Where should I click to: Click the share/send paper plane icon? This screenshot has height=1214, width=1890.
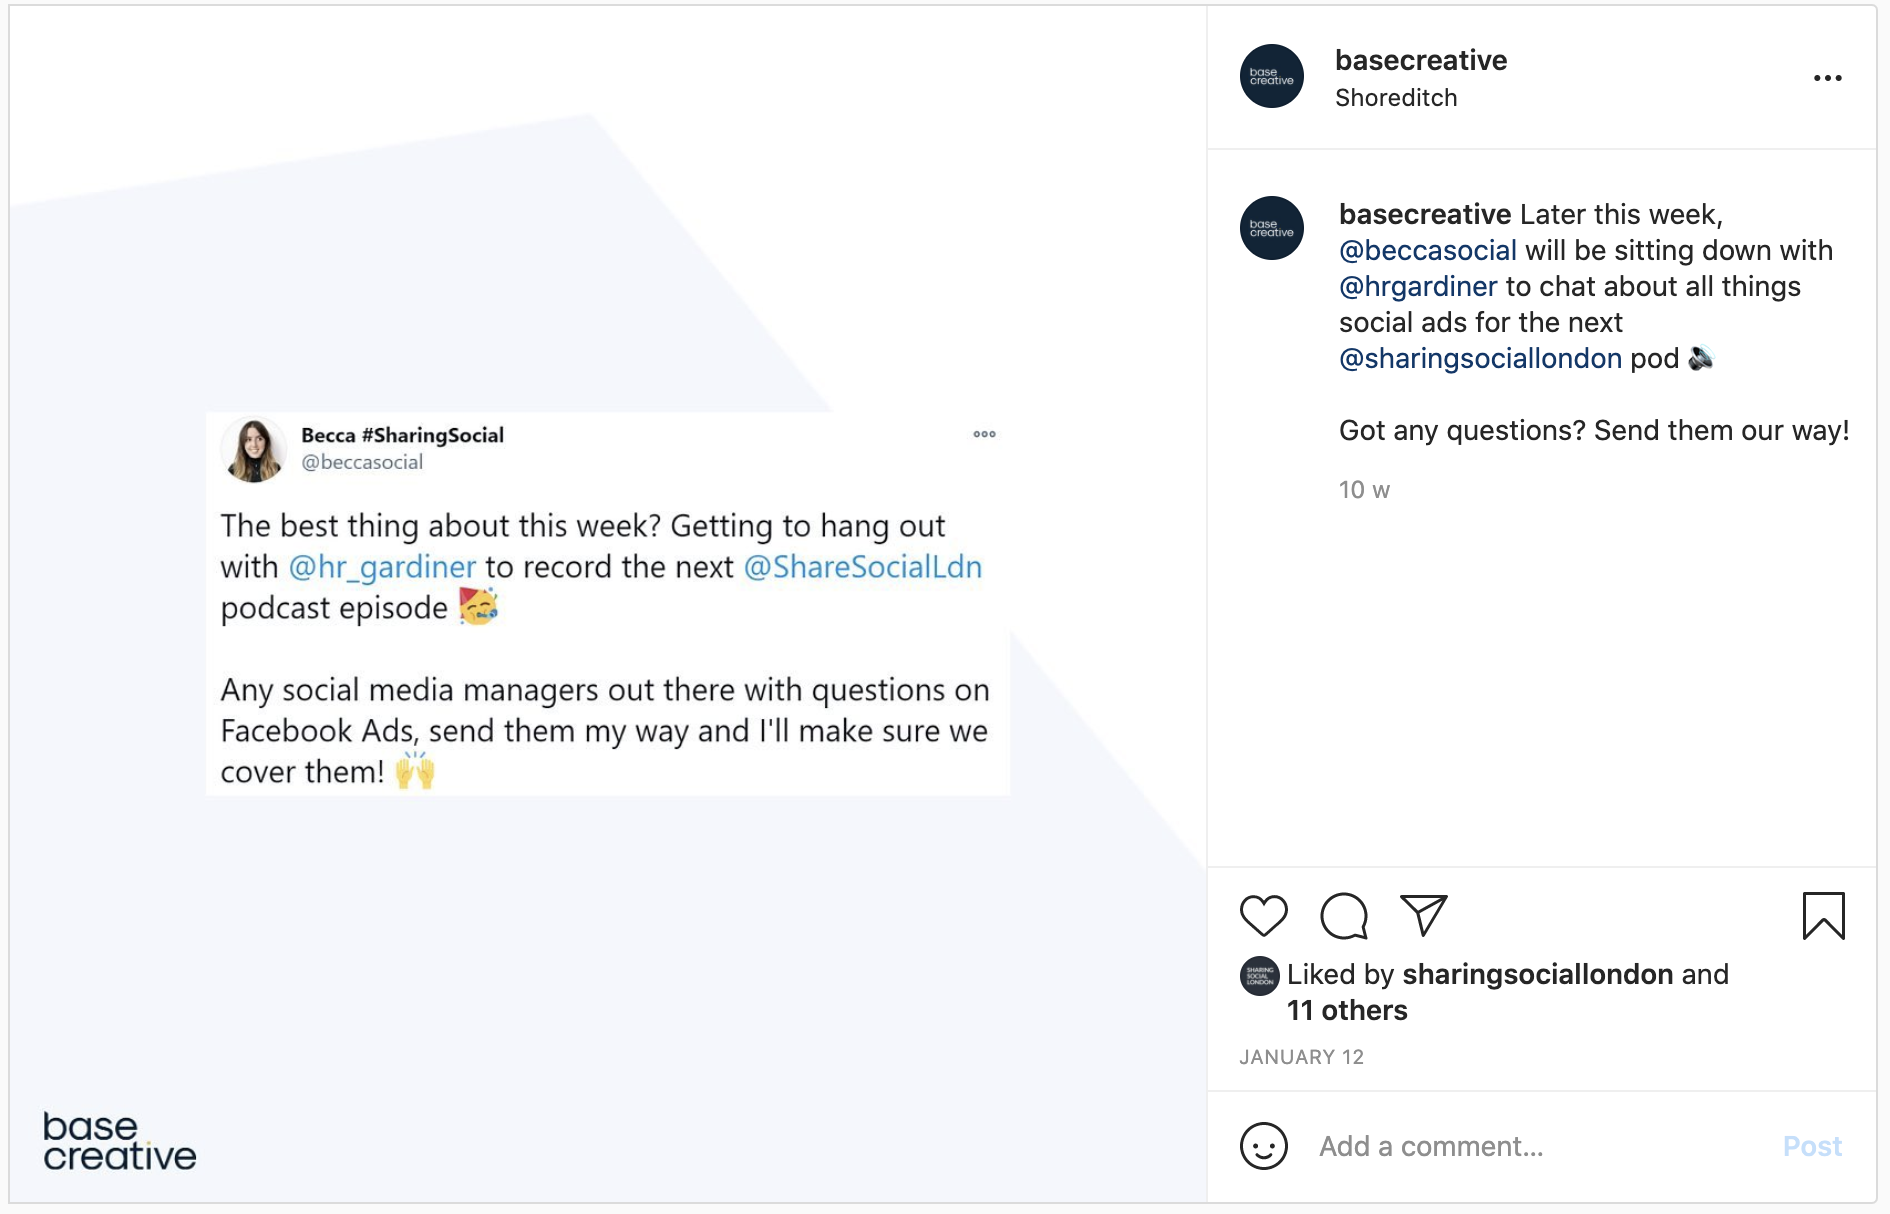[x=1425, y=913]
